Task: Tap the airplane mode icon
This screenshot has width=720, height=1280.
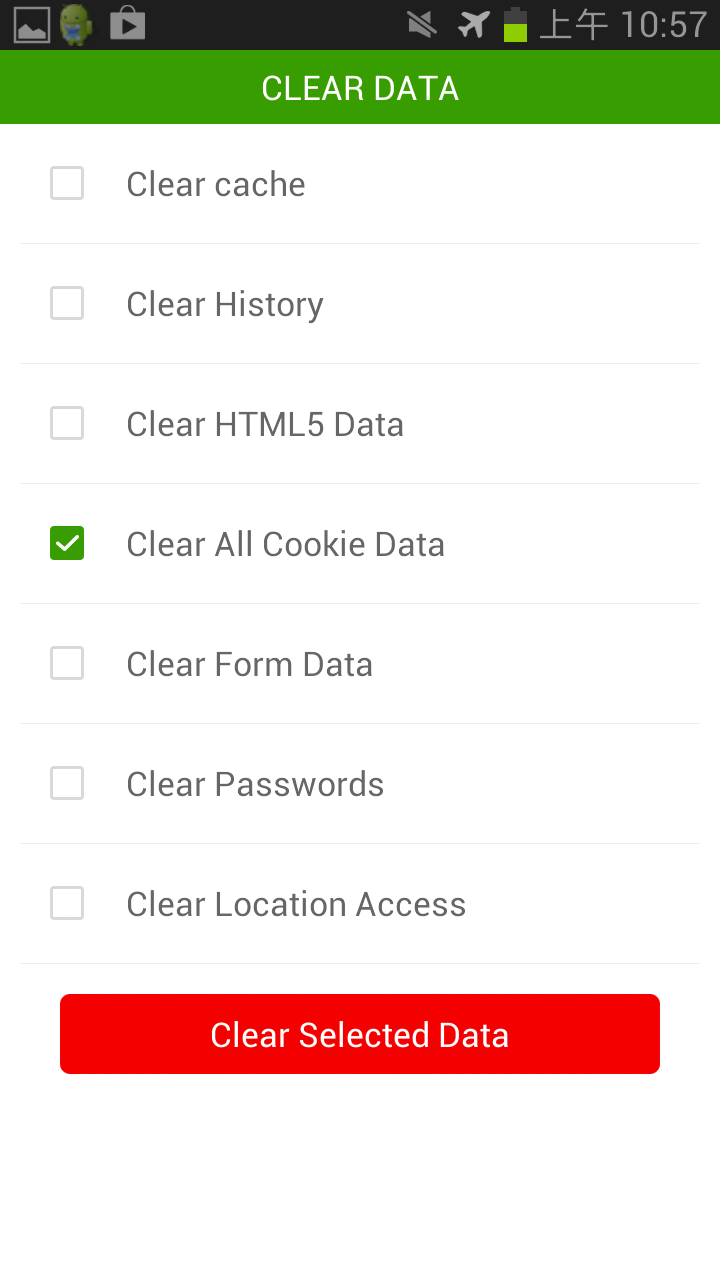Action: pyautogui.click(x=473, y=24)
